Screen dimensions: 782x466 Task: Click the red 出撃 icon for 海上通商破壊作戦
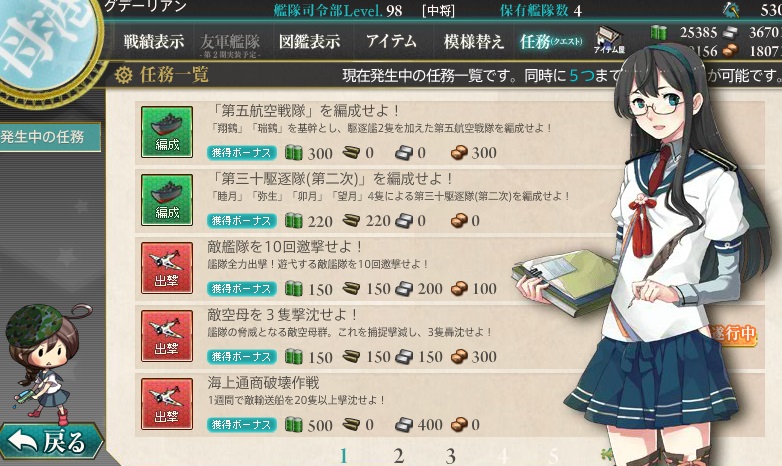coord(167,404)
